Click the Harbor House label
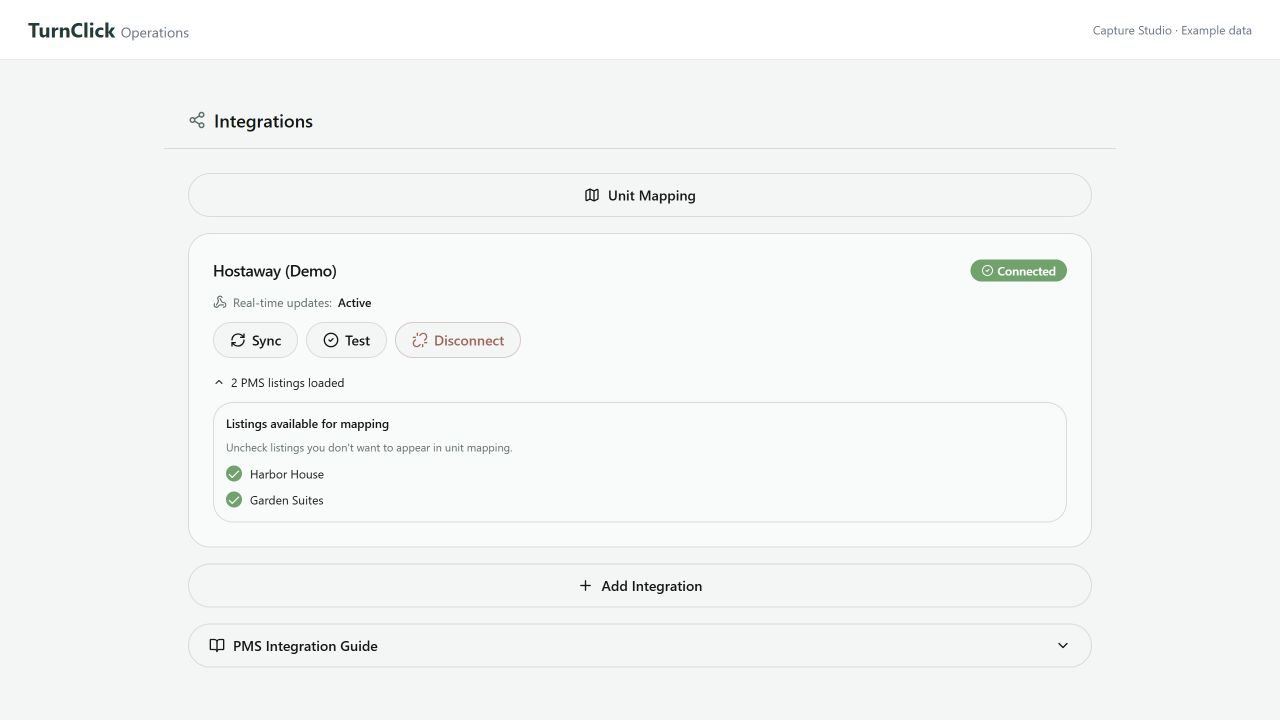The width and height of the screenshot is (1280, 720). (x=287, y=474)
